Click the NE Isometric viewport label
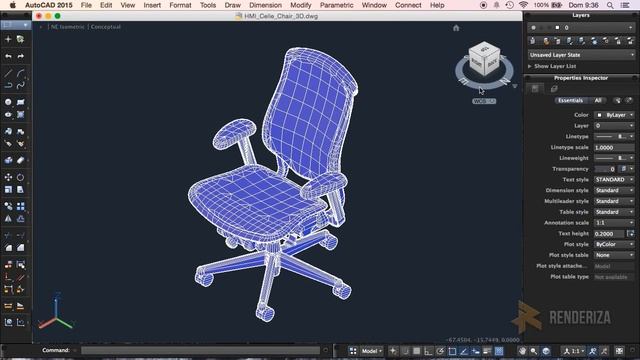The image size is (640, 360). (x=68, y=27)
